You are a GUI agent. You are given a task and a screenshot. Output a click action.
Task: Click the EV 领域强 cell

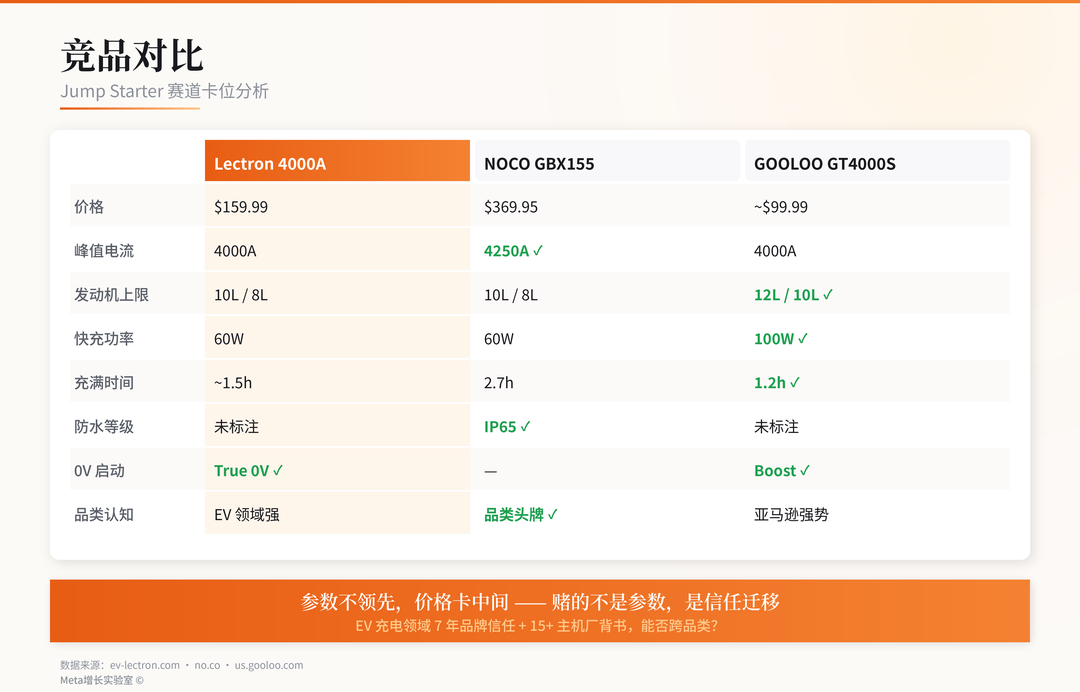[x=338, y=514]
